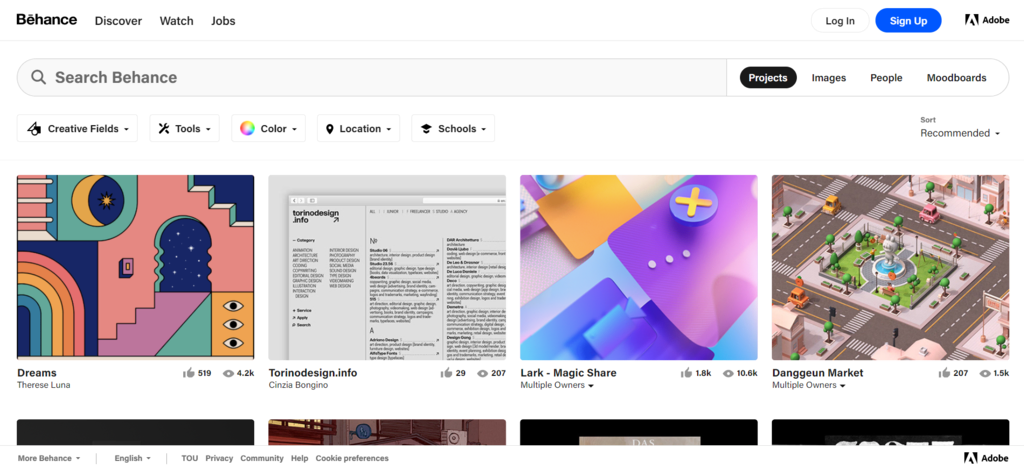1024x468 pixels.
Task: Open the Community footer link
Action: (262, 458)
